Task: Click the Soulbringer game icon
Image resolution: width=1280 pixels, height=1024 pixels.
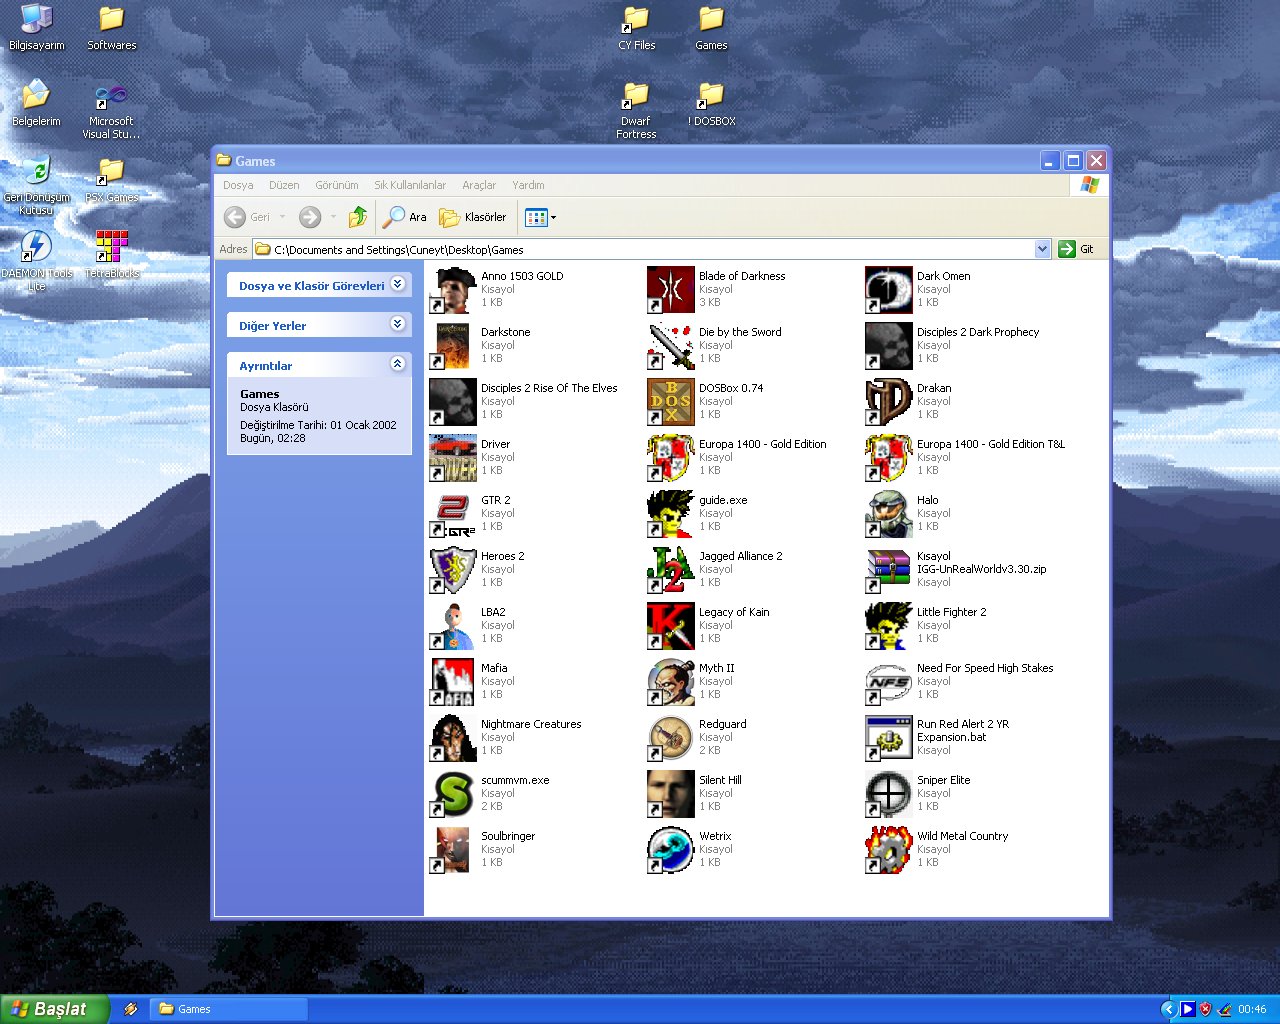Action: [452, 850]
